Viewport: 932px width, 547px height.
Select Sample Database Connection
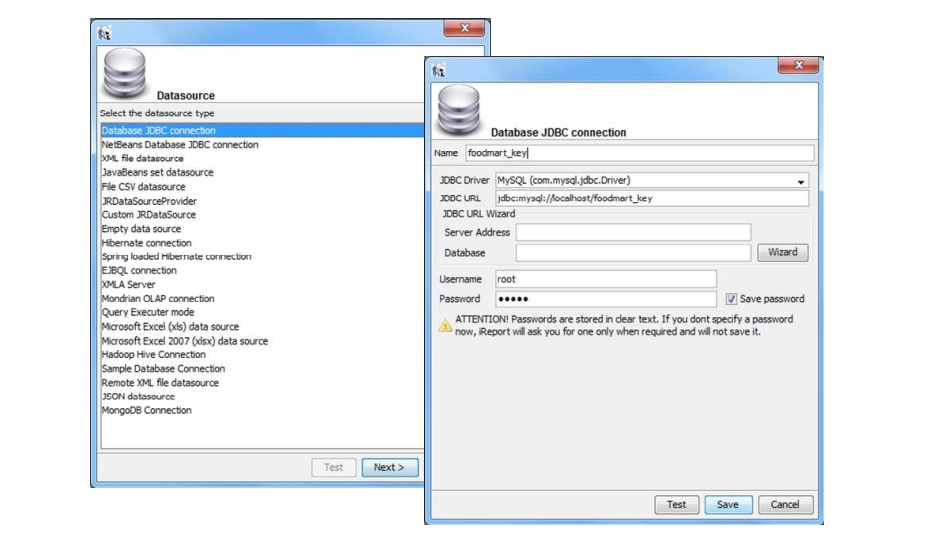(163, 369)
